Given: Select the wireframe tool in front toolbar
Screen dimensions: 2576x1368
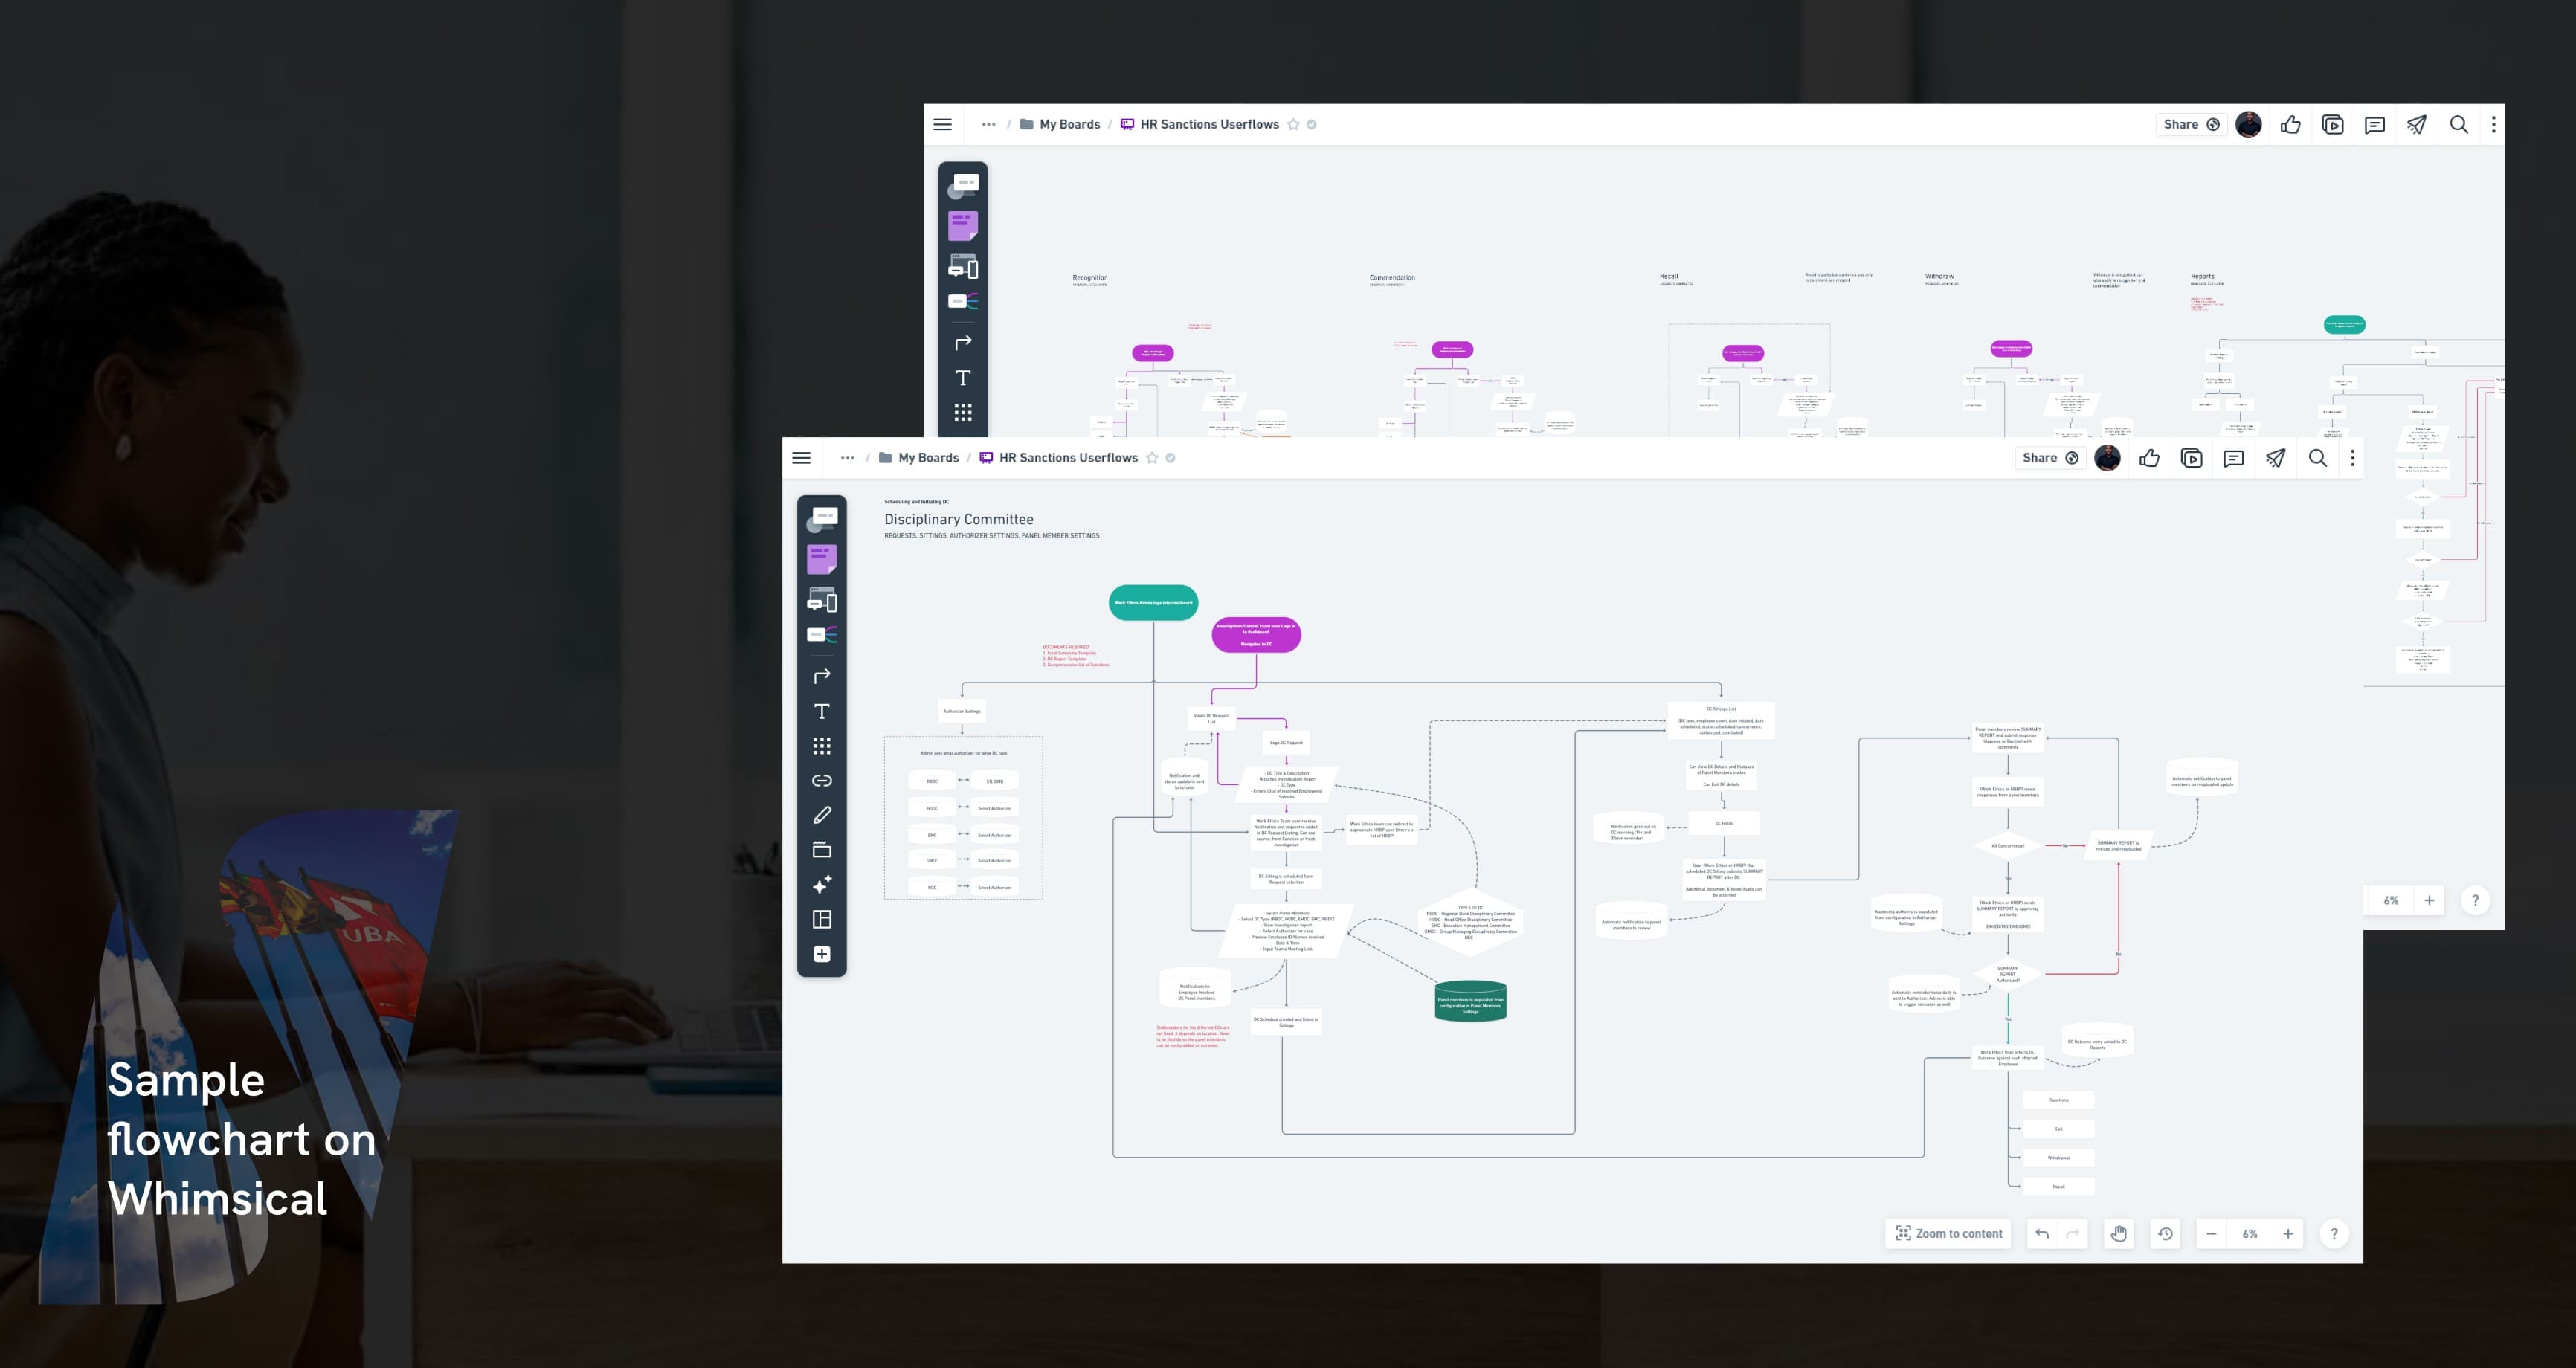Looking at the screenshot, I should [822, 599].
